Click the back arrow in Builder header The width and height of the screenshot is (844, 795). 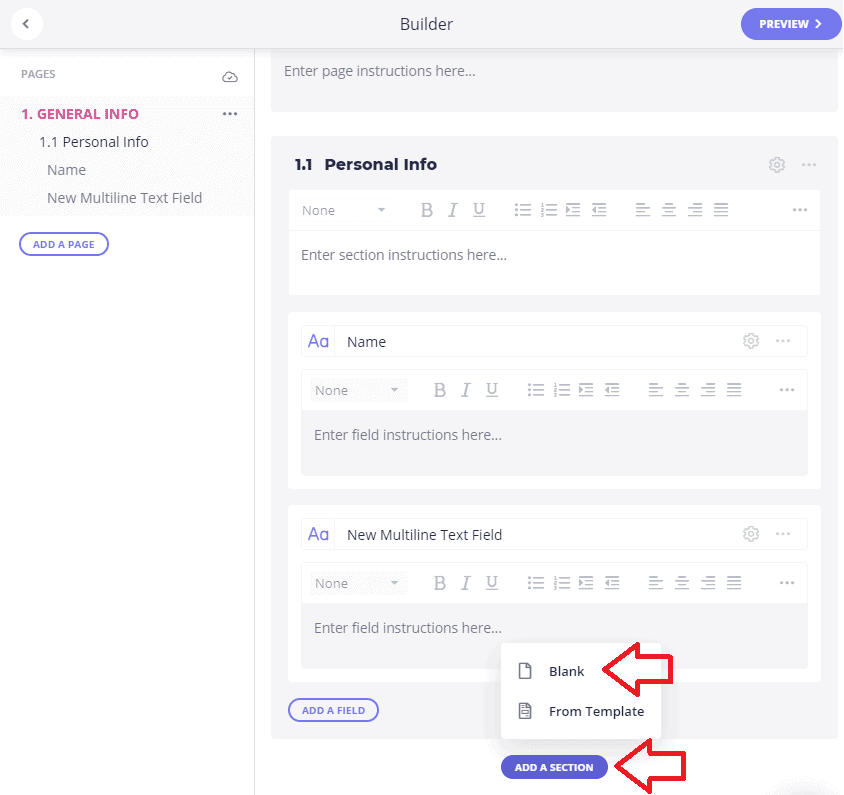(26, 24)
